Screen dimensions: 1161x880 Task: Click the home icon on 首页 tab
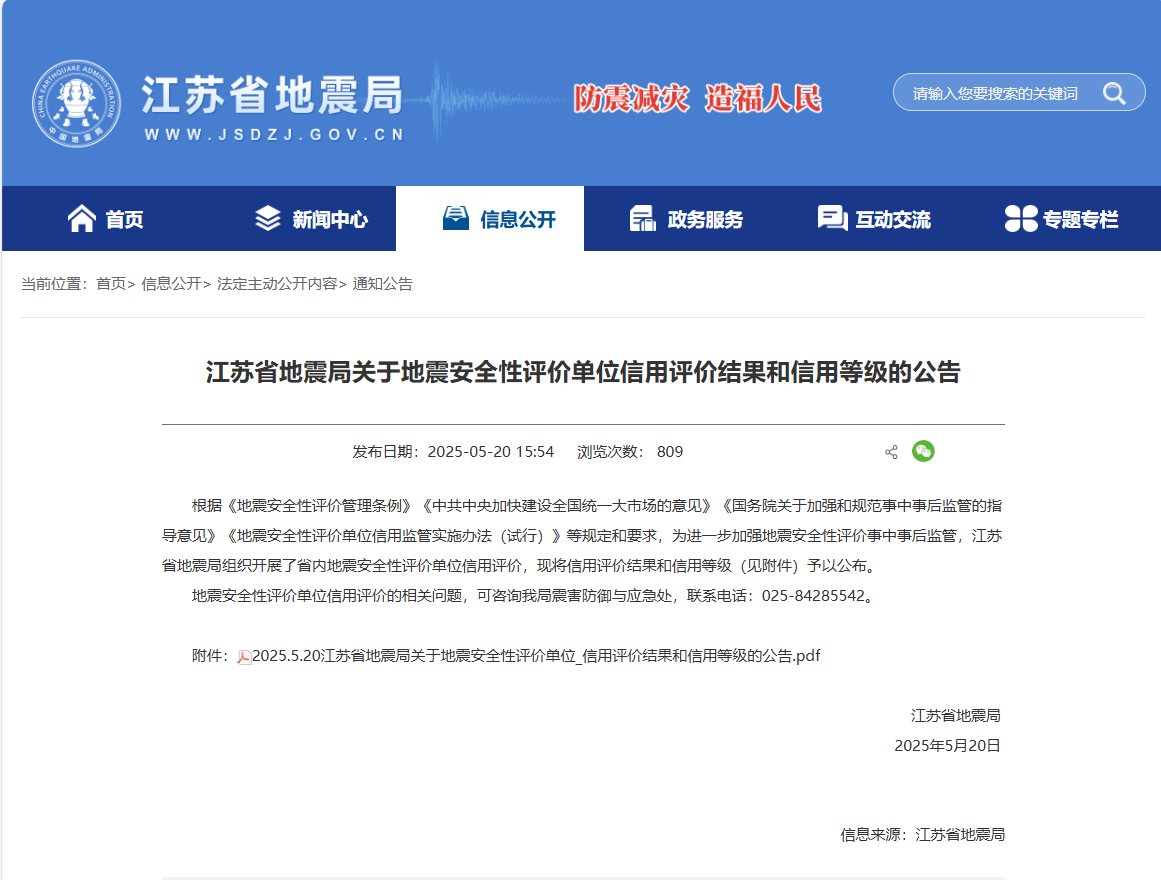(x=84, y=218)
